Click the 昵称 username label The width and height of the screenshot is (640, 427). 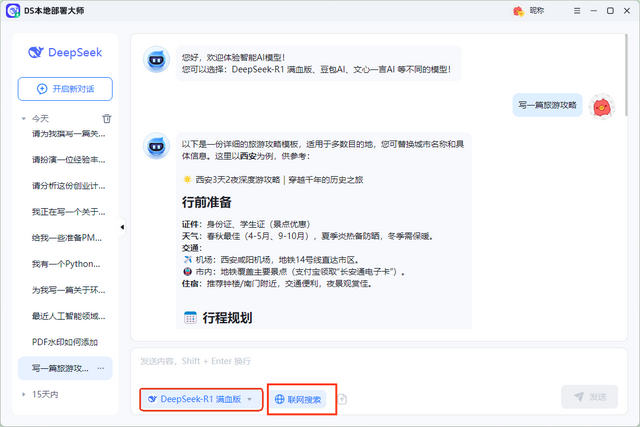coord(537,11)
